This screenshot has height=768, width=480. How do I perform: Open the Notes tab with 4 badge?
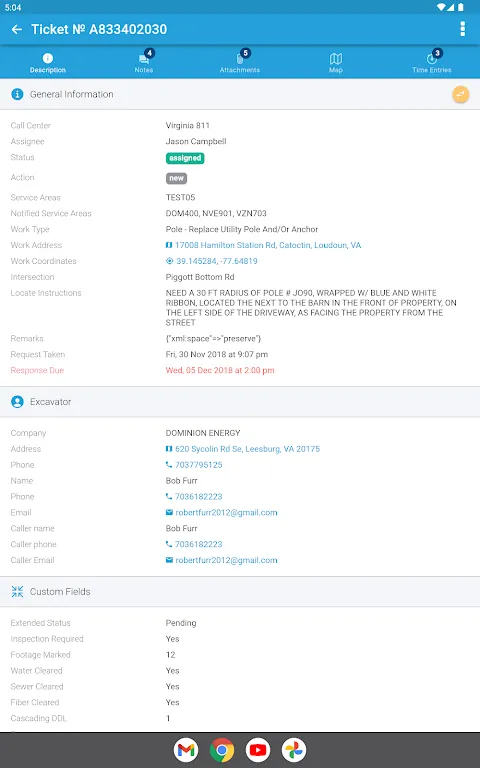click(x=144, y=62)
